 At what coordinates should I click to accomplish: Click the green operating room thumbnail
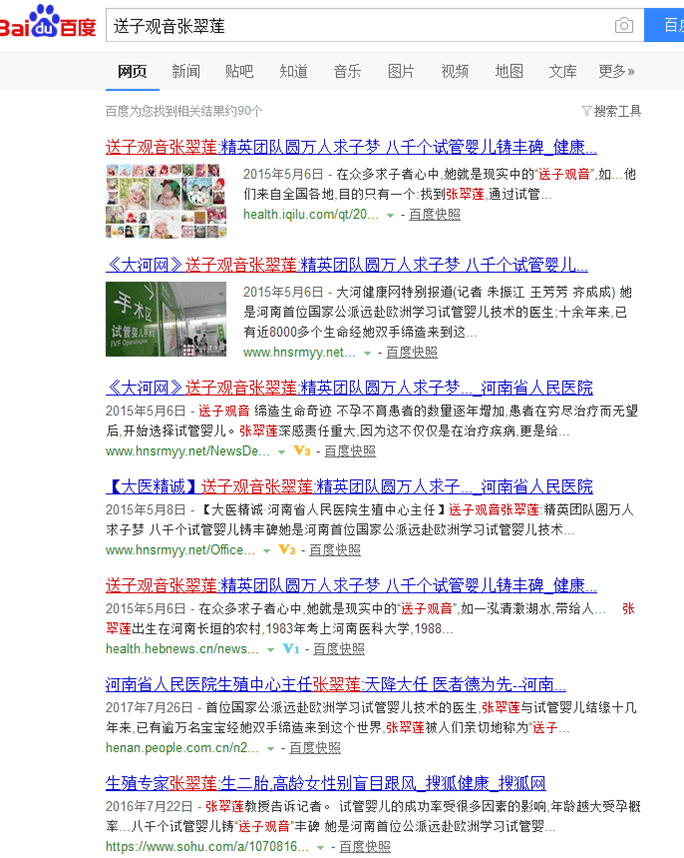(x=166, y=319)
